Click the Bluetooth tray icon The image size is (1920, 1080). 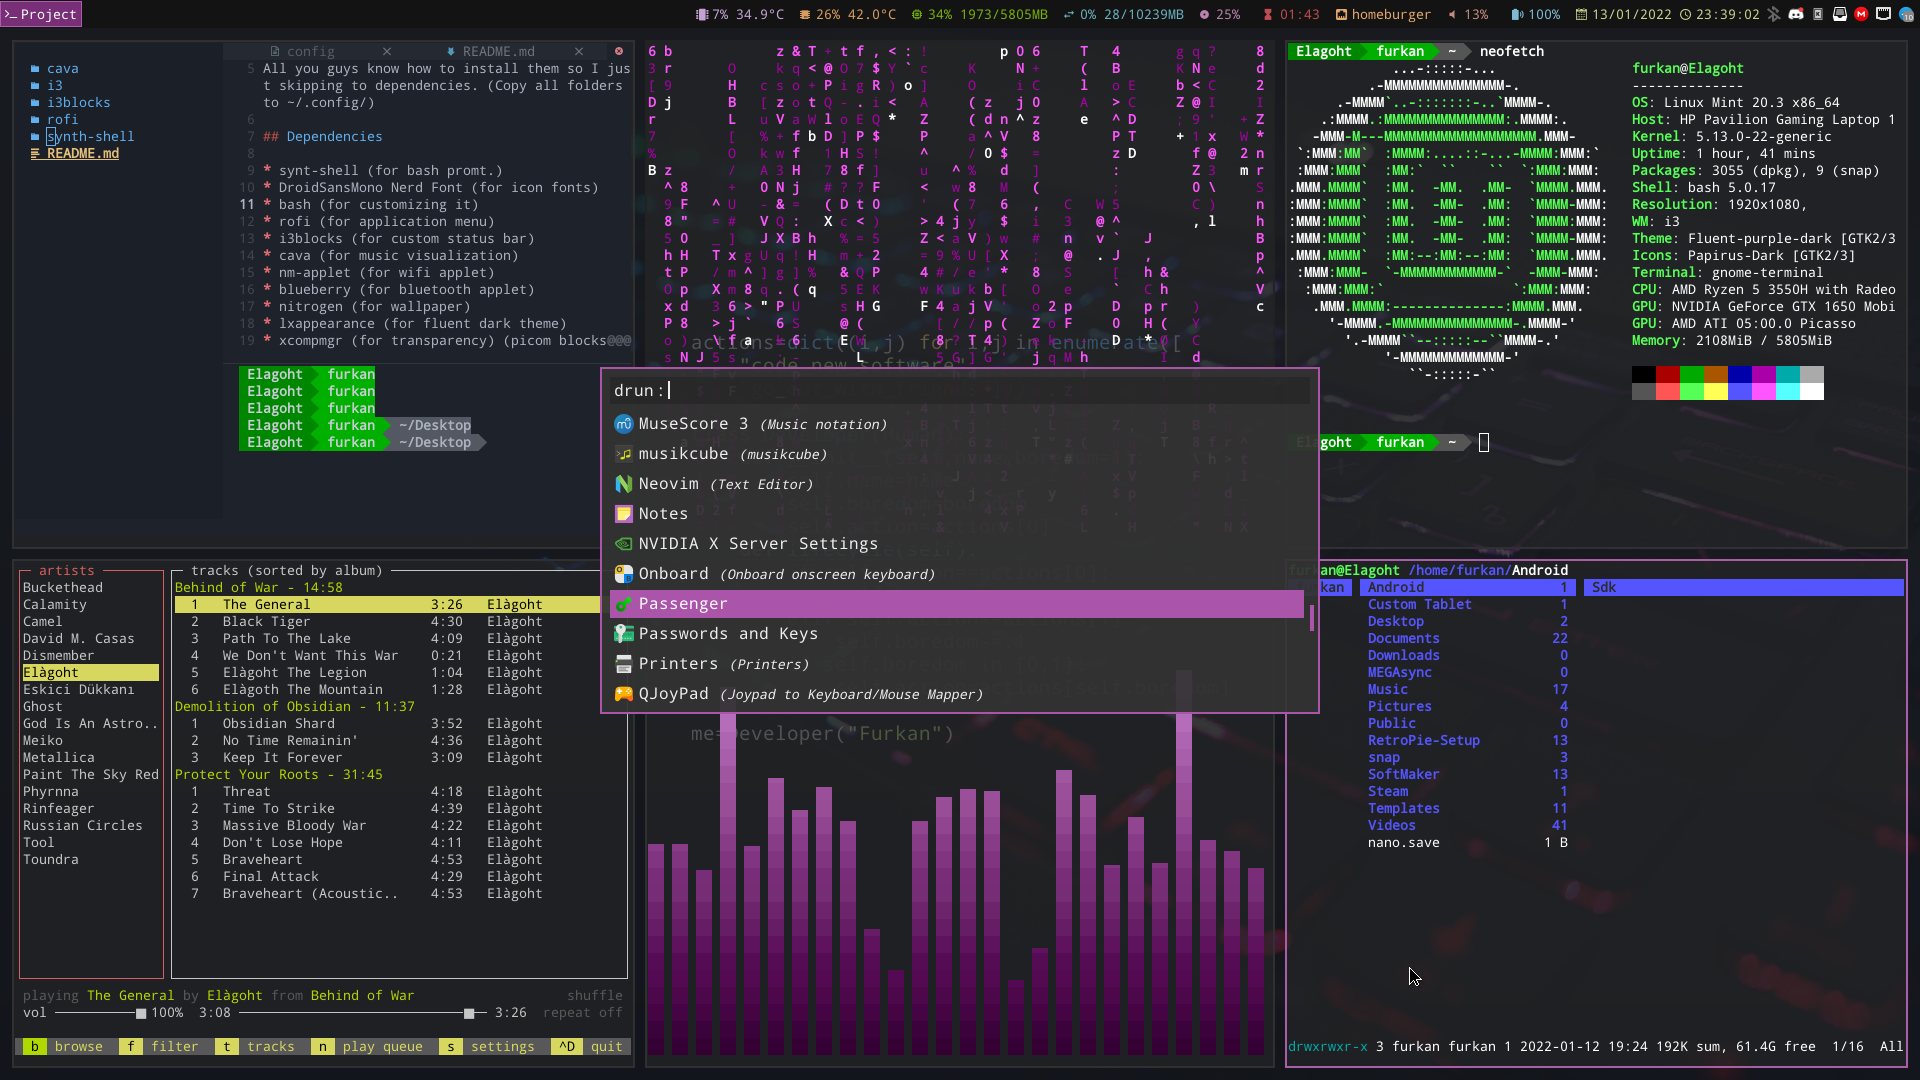1774,14
